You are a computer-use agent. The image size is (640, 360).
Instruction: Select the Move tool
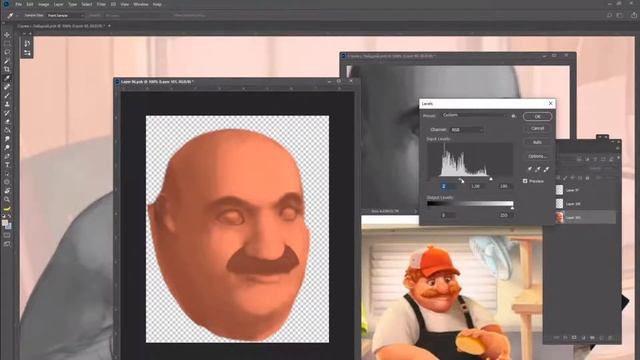click(7, 35)
